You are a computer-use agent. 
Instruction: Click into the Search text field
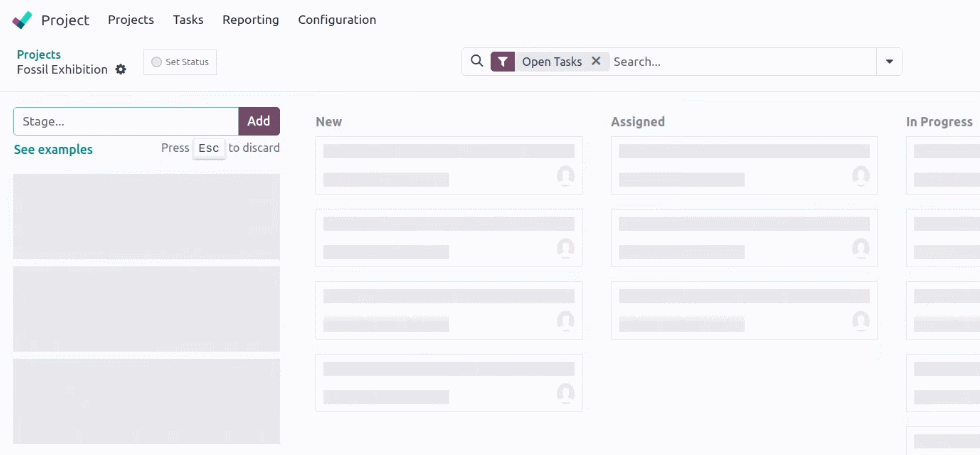[742, 62]
